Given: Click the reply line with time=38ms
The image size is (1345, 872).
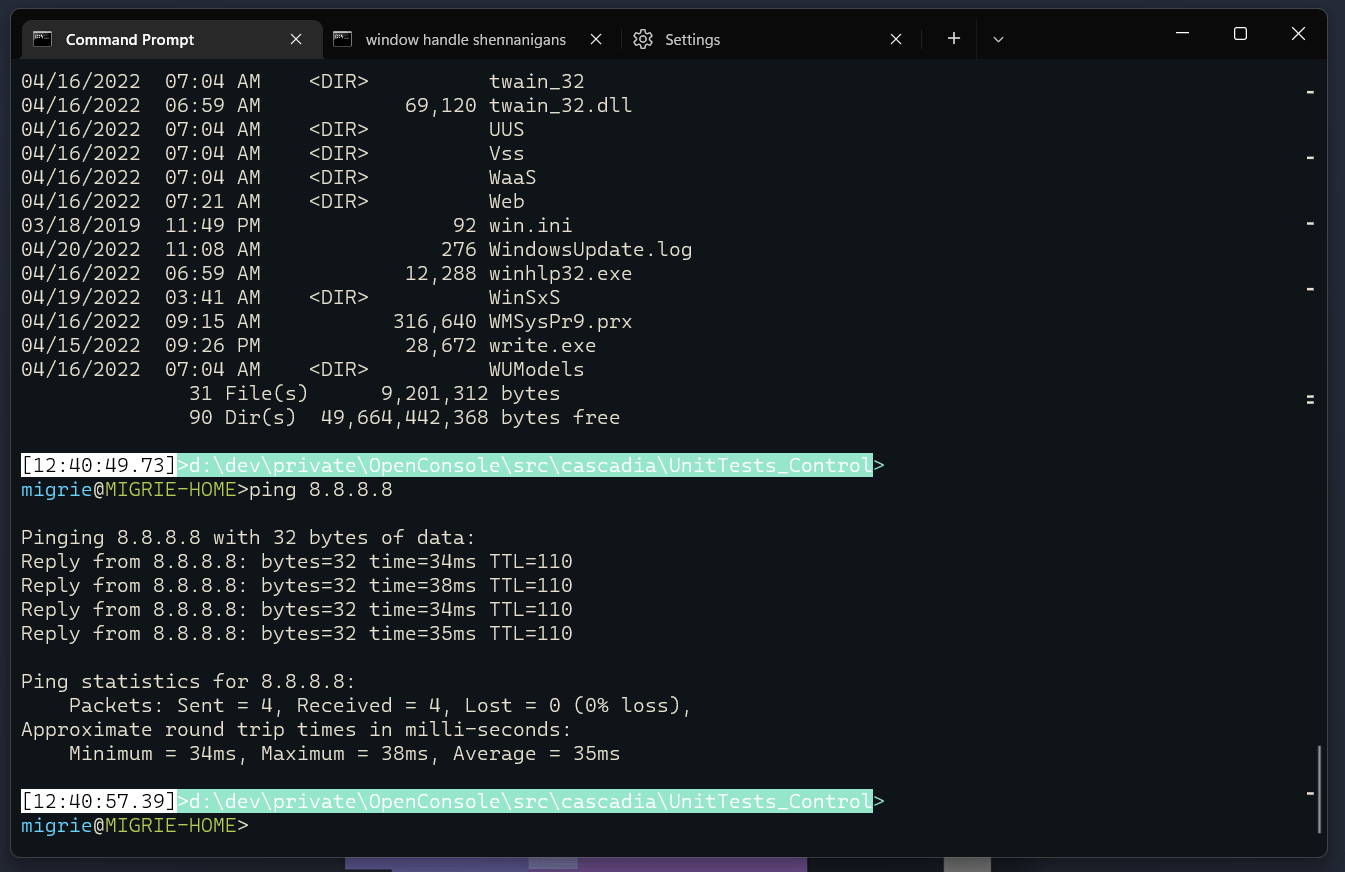Looking at the screenshot, I should pos(296,585).
